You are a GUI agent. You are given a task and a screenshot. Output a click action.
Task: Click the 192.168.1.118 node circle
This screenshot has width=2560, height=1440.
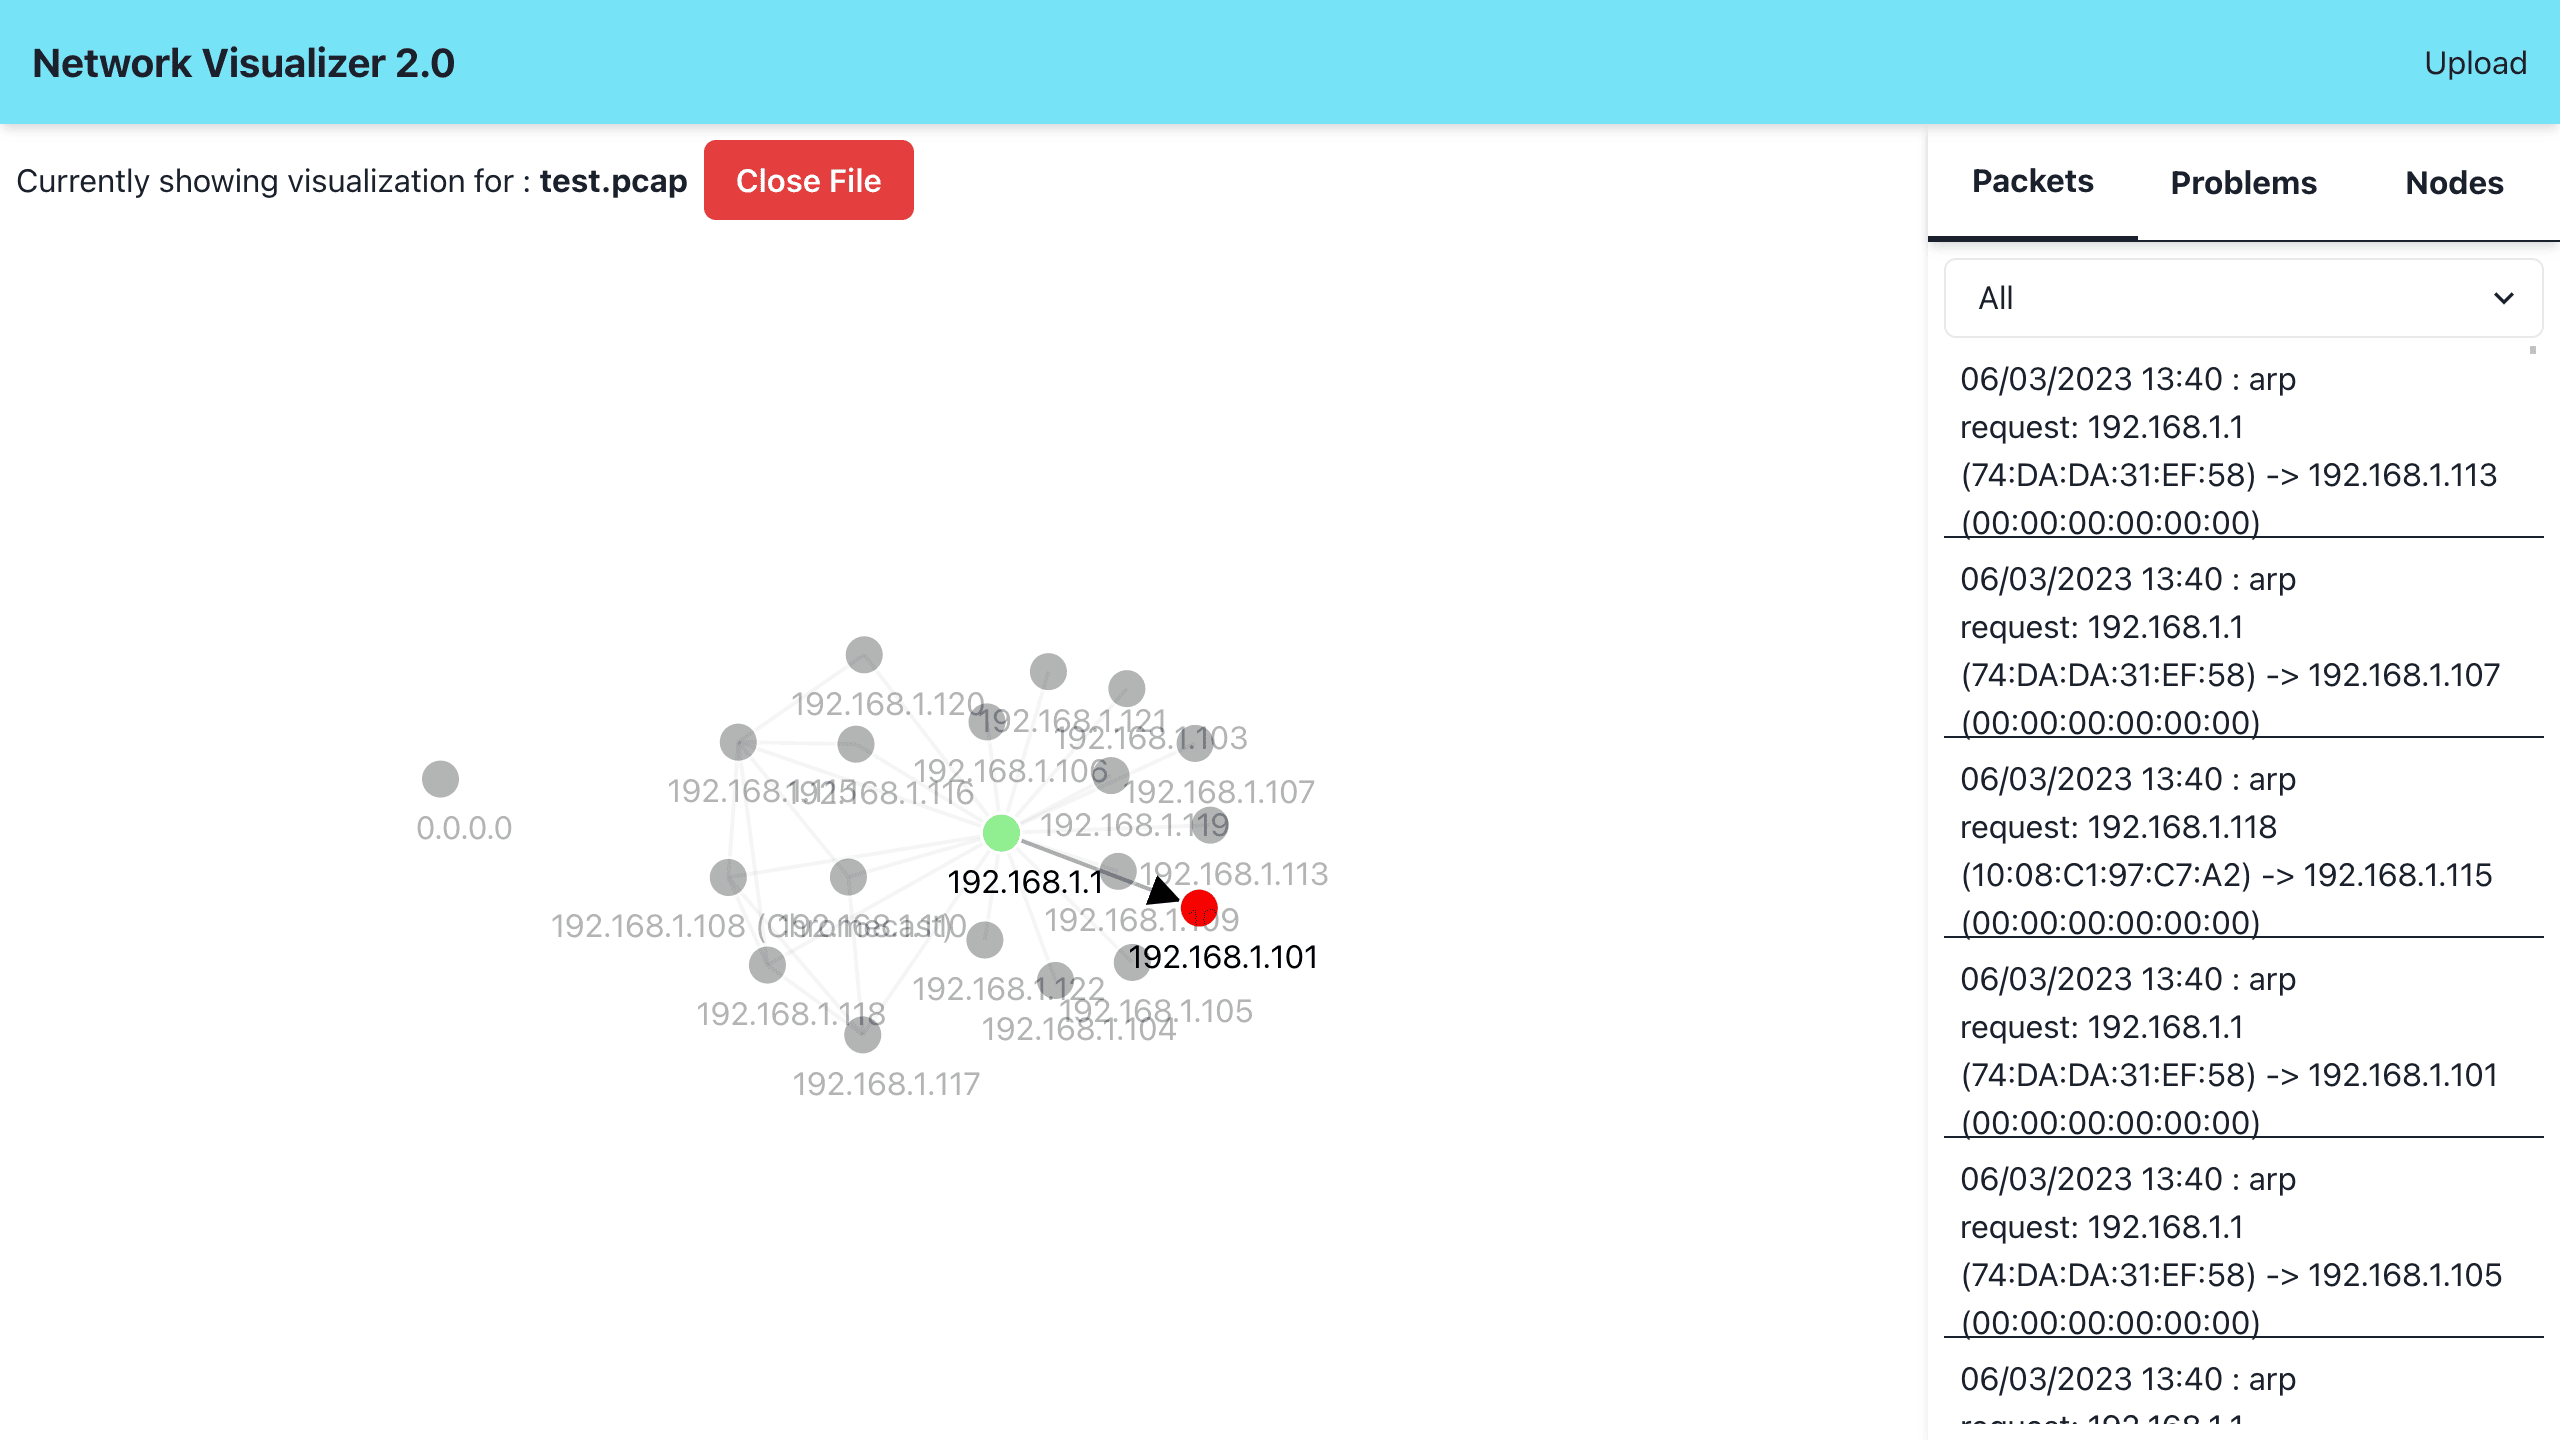(x=767, y=965)
